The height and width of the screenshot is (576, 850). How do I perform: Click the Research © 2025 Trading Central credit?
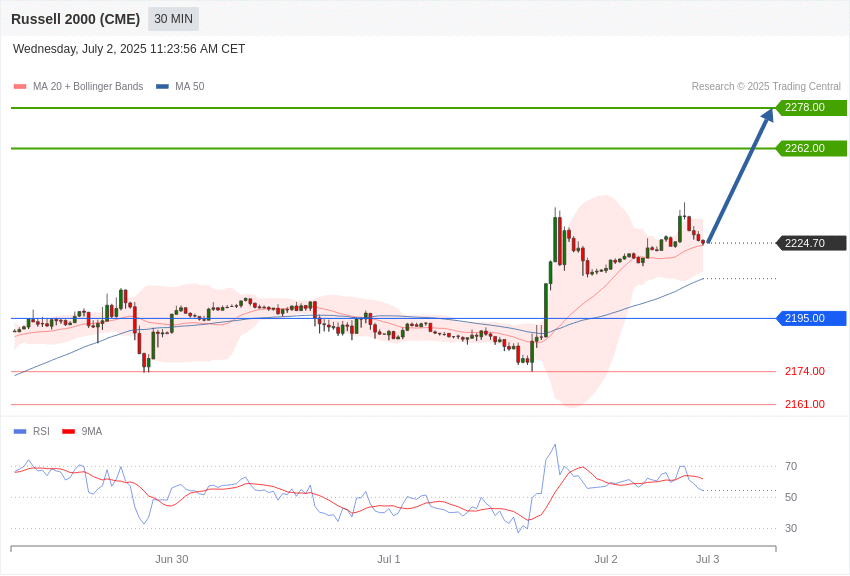coord(766,86)
